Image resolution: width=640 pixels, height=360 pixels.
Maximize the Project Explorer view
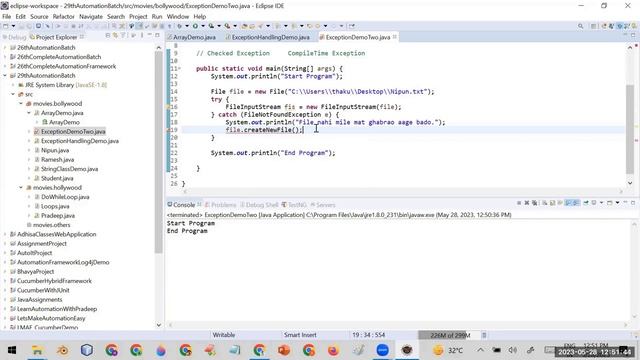[157, 36]
